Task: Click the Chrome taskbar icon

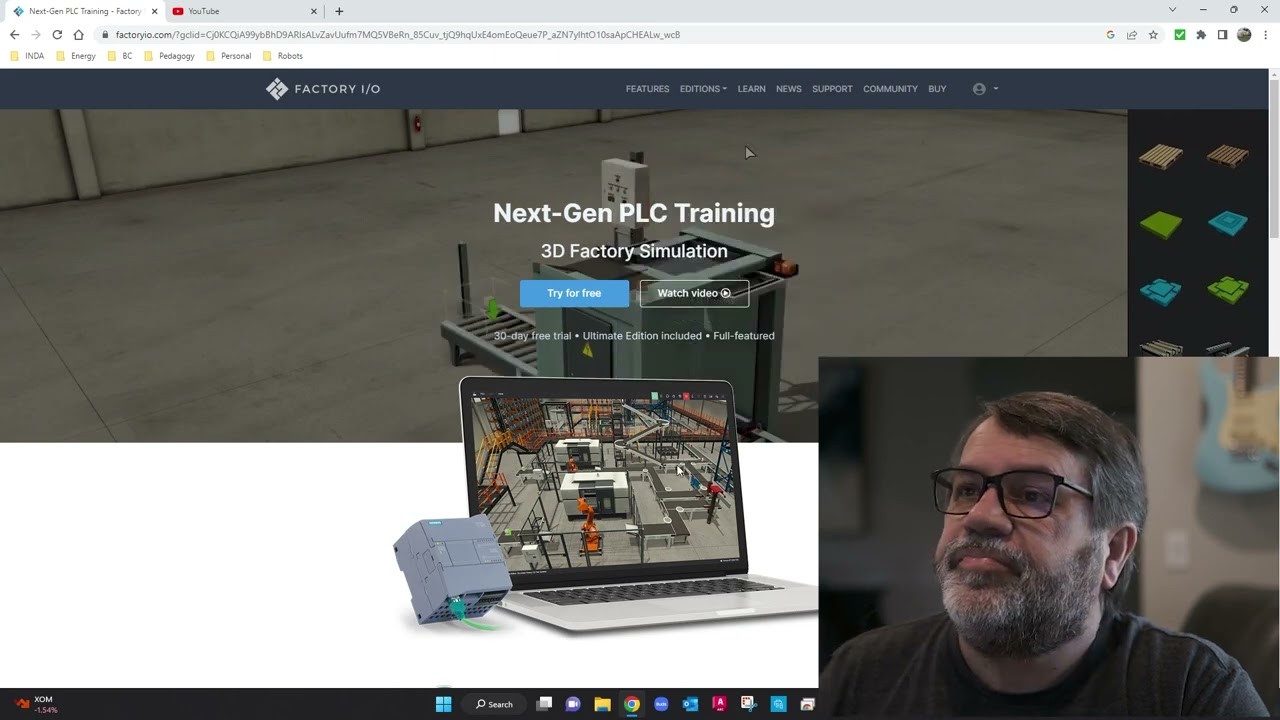Action: (x=632, y=704)
